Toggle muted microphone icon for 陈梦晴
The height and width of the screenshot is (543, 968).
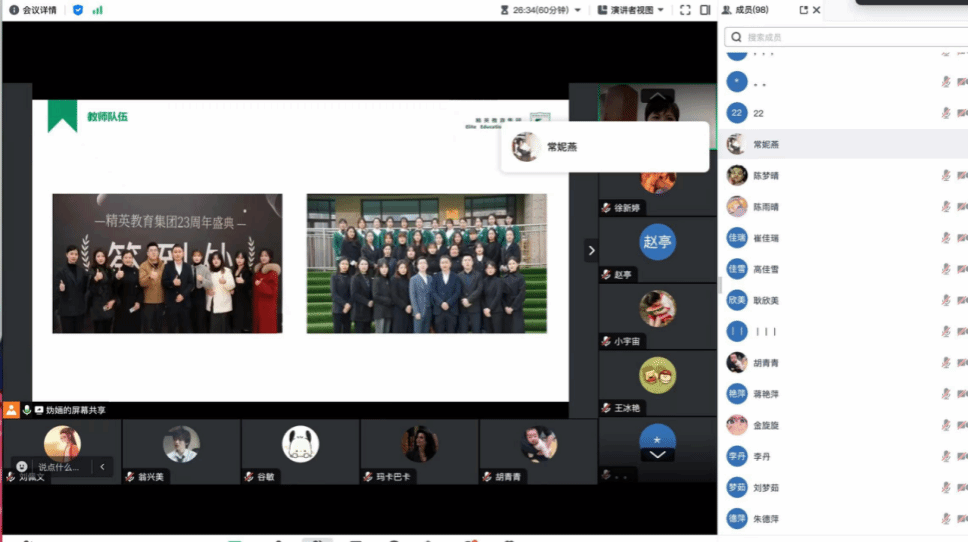(x=946, y=176)
